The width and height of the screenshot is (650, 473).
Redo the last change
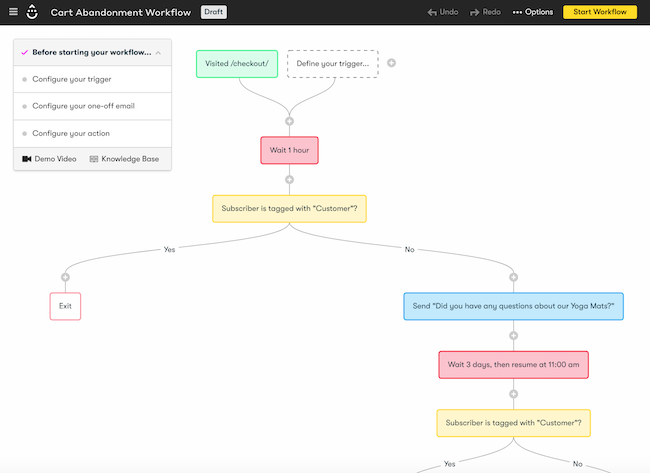click(x=485, y=12)
